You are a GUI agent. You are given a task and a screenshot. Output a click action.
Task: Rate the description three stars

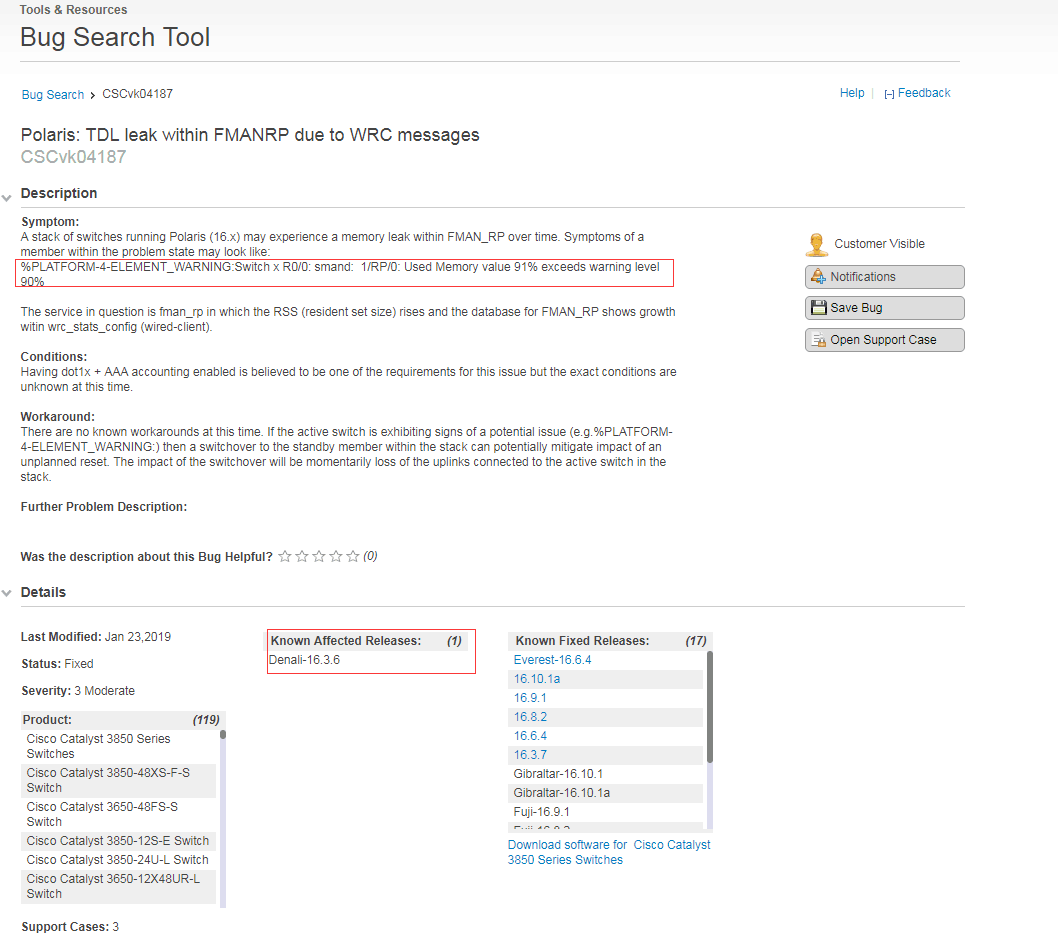click(x=319, y=556)
